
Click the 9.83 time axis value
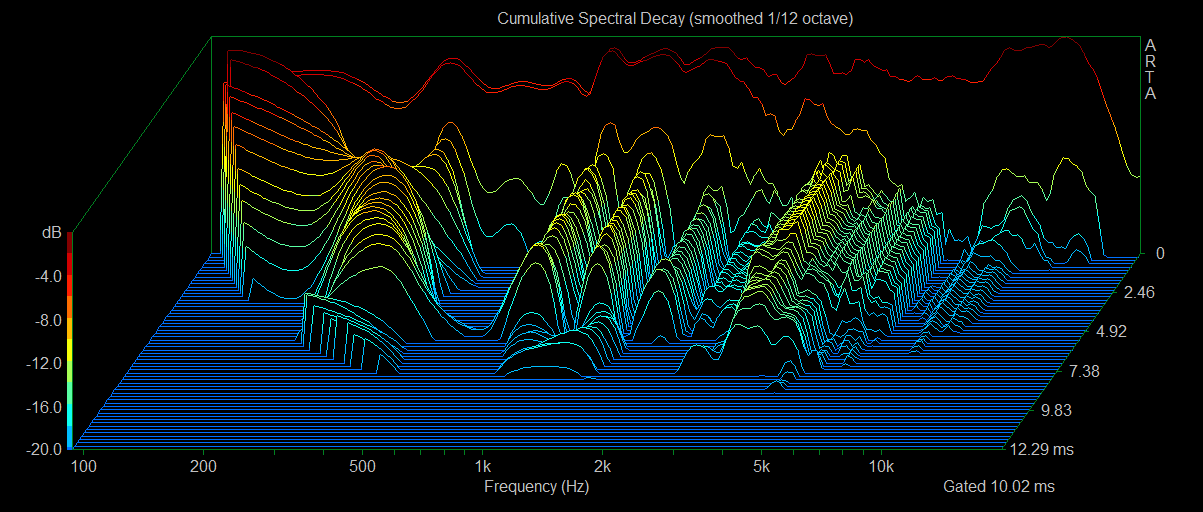pyautogui.click(x=1055, y=411)
